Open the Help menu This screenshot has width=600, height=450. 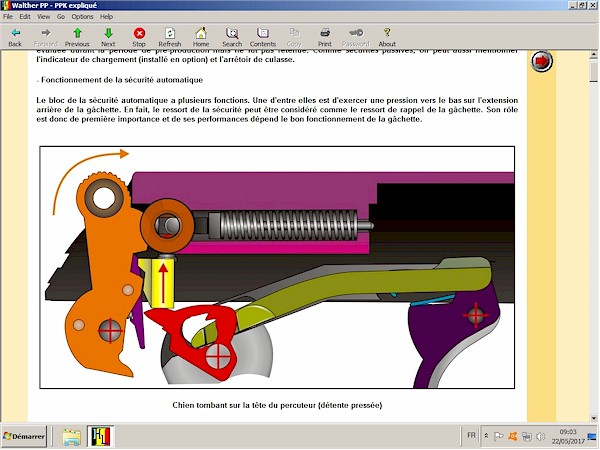(x=106, y=16)
